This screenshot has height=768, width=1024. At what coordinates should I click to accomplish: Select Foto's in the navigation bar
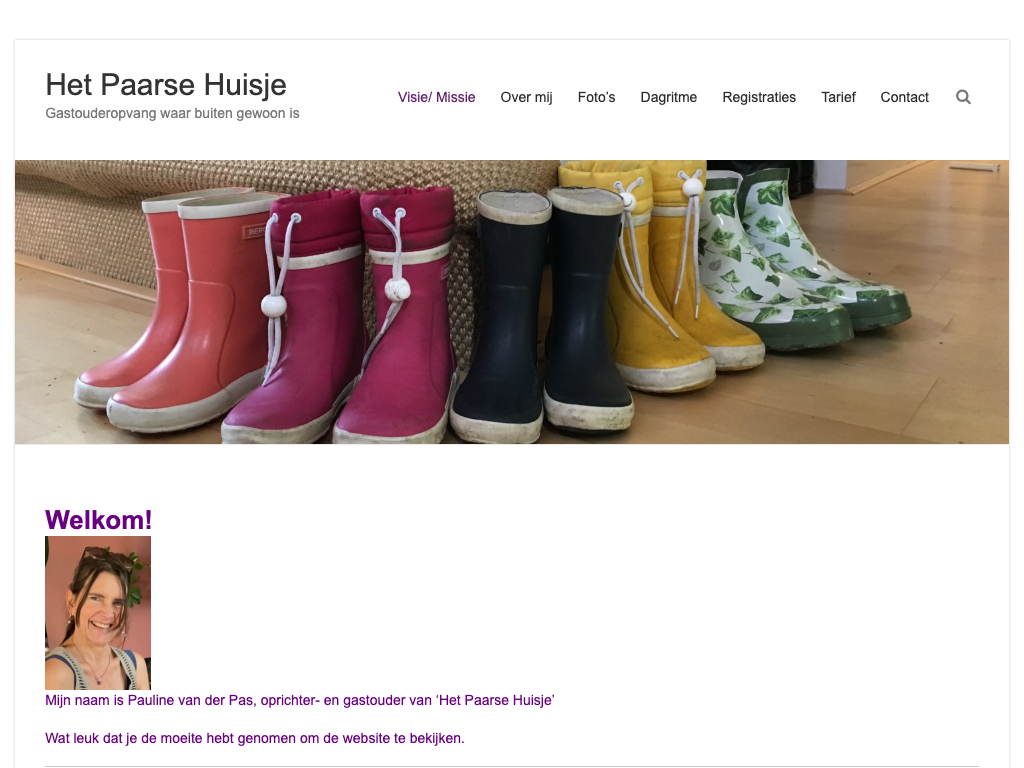pyautogui.click(x=596, y=97)
